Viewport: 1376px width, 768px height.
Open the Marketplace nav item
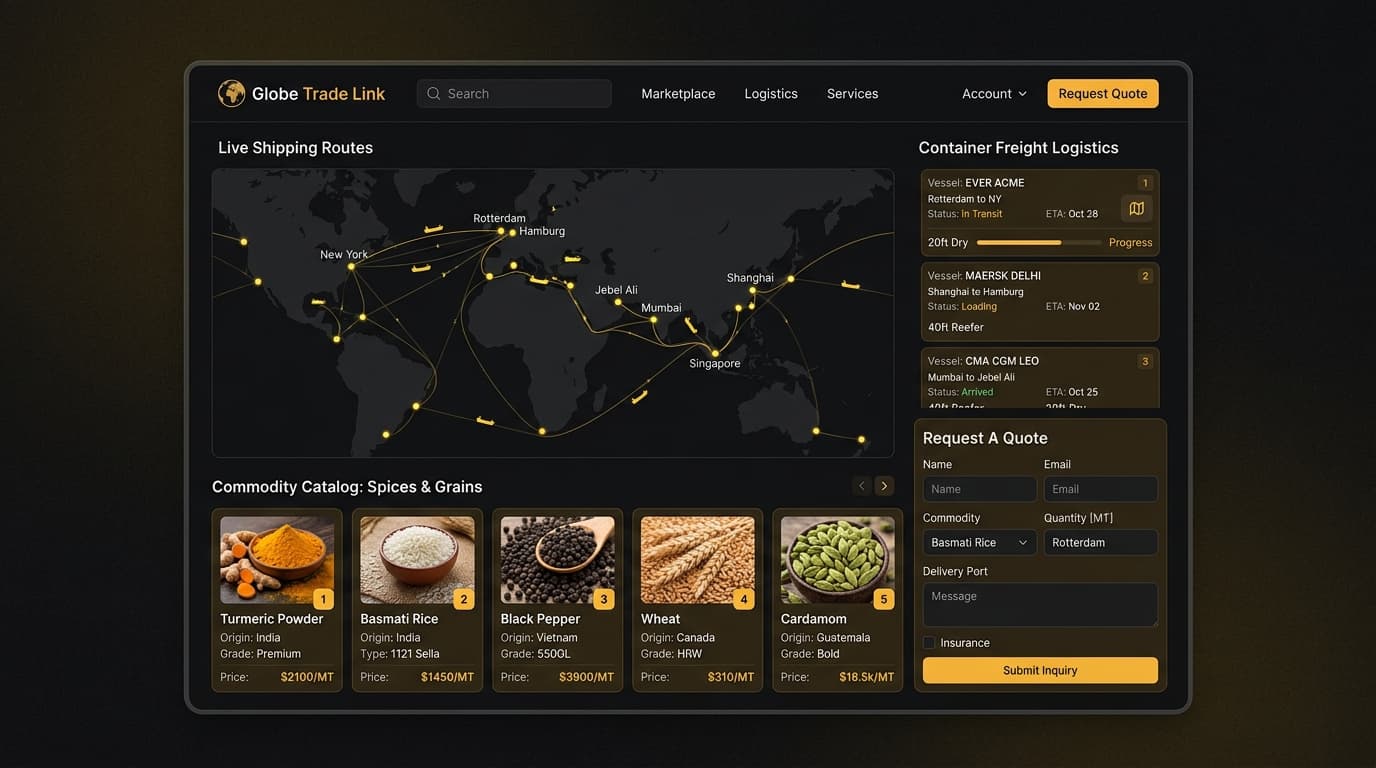[678, 94]
